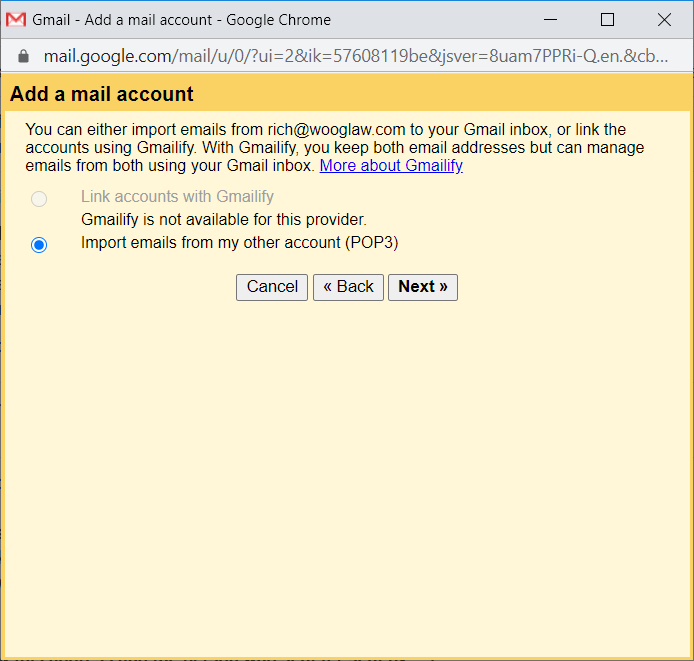Click the URL in the address bar
Screen dimensions: 694x661
(355, 56)
